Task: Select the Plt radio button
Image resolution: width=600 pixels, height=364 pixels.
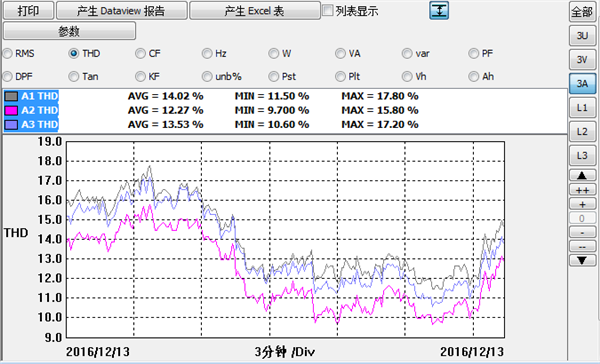Action: coord(340,77)
